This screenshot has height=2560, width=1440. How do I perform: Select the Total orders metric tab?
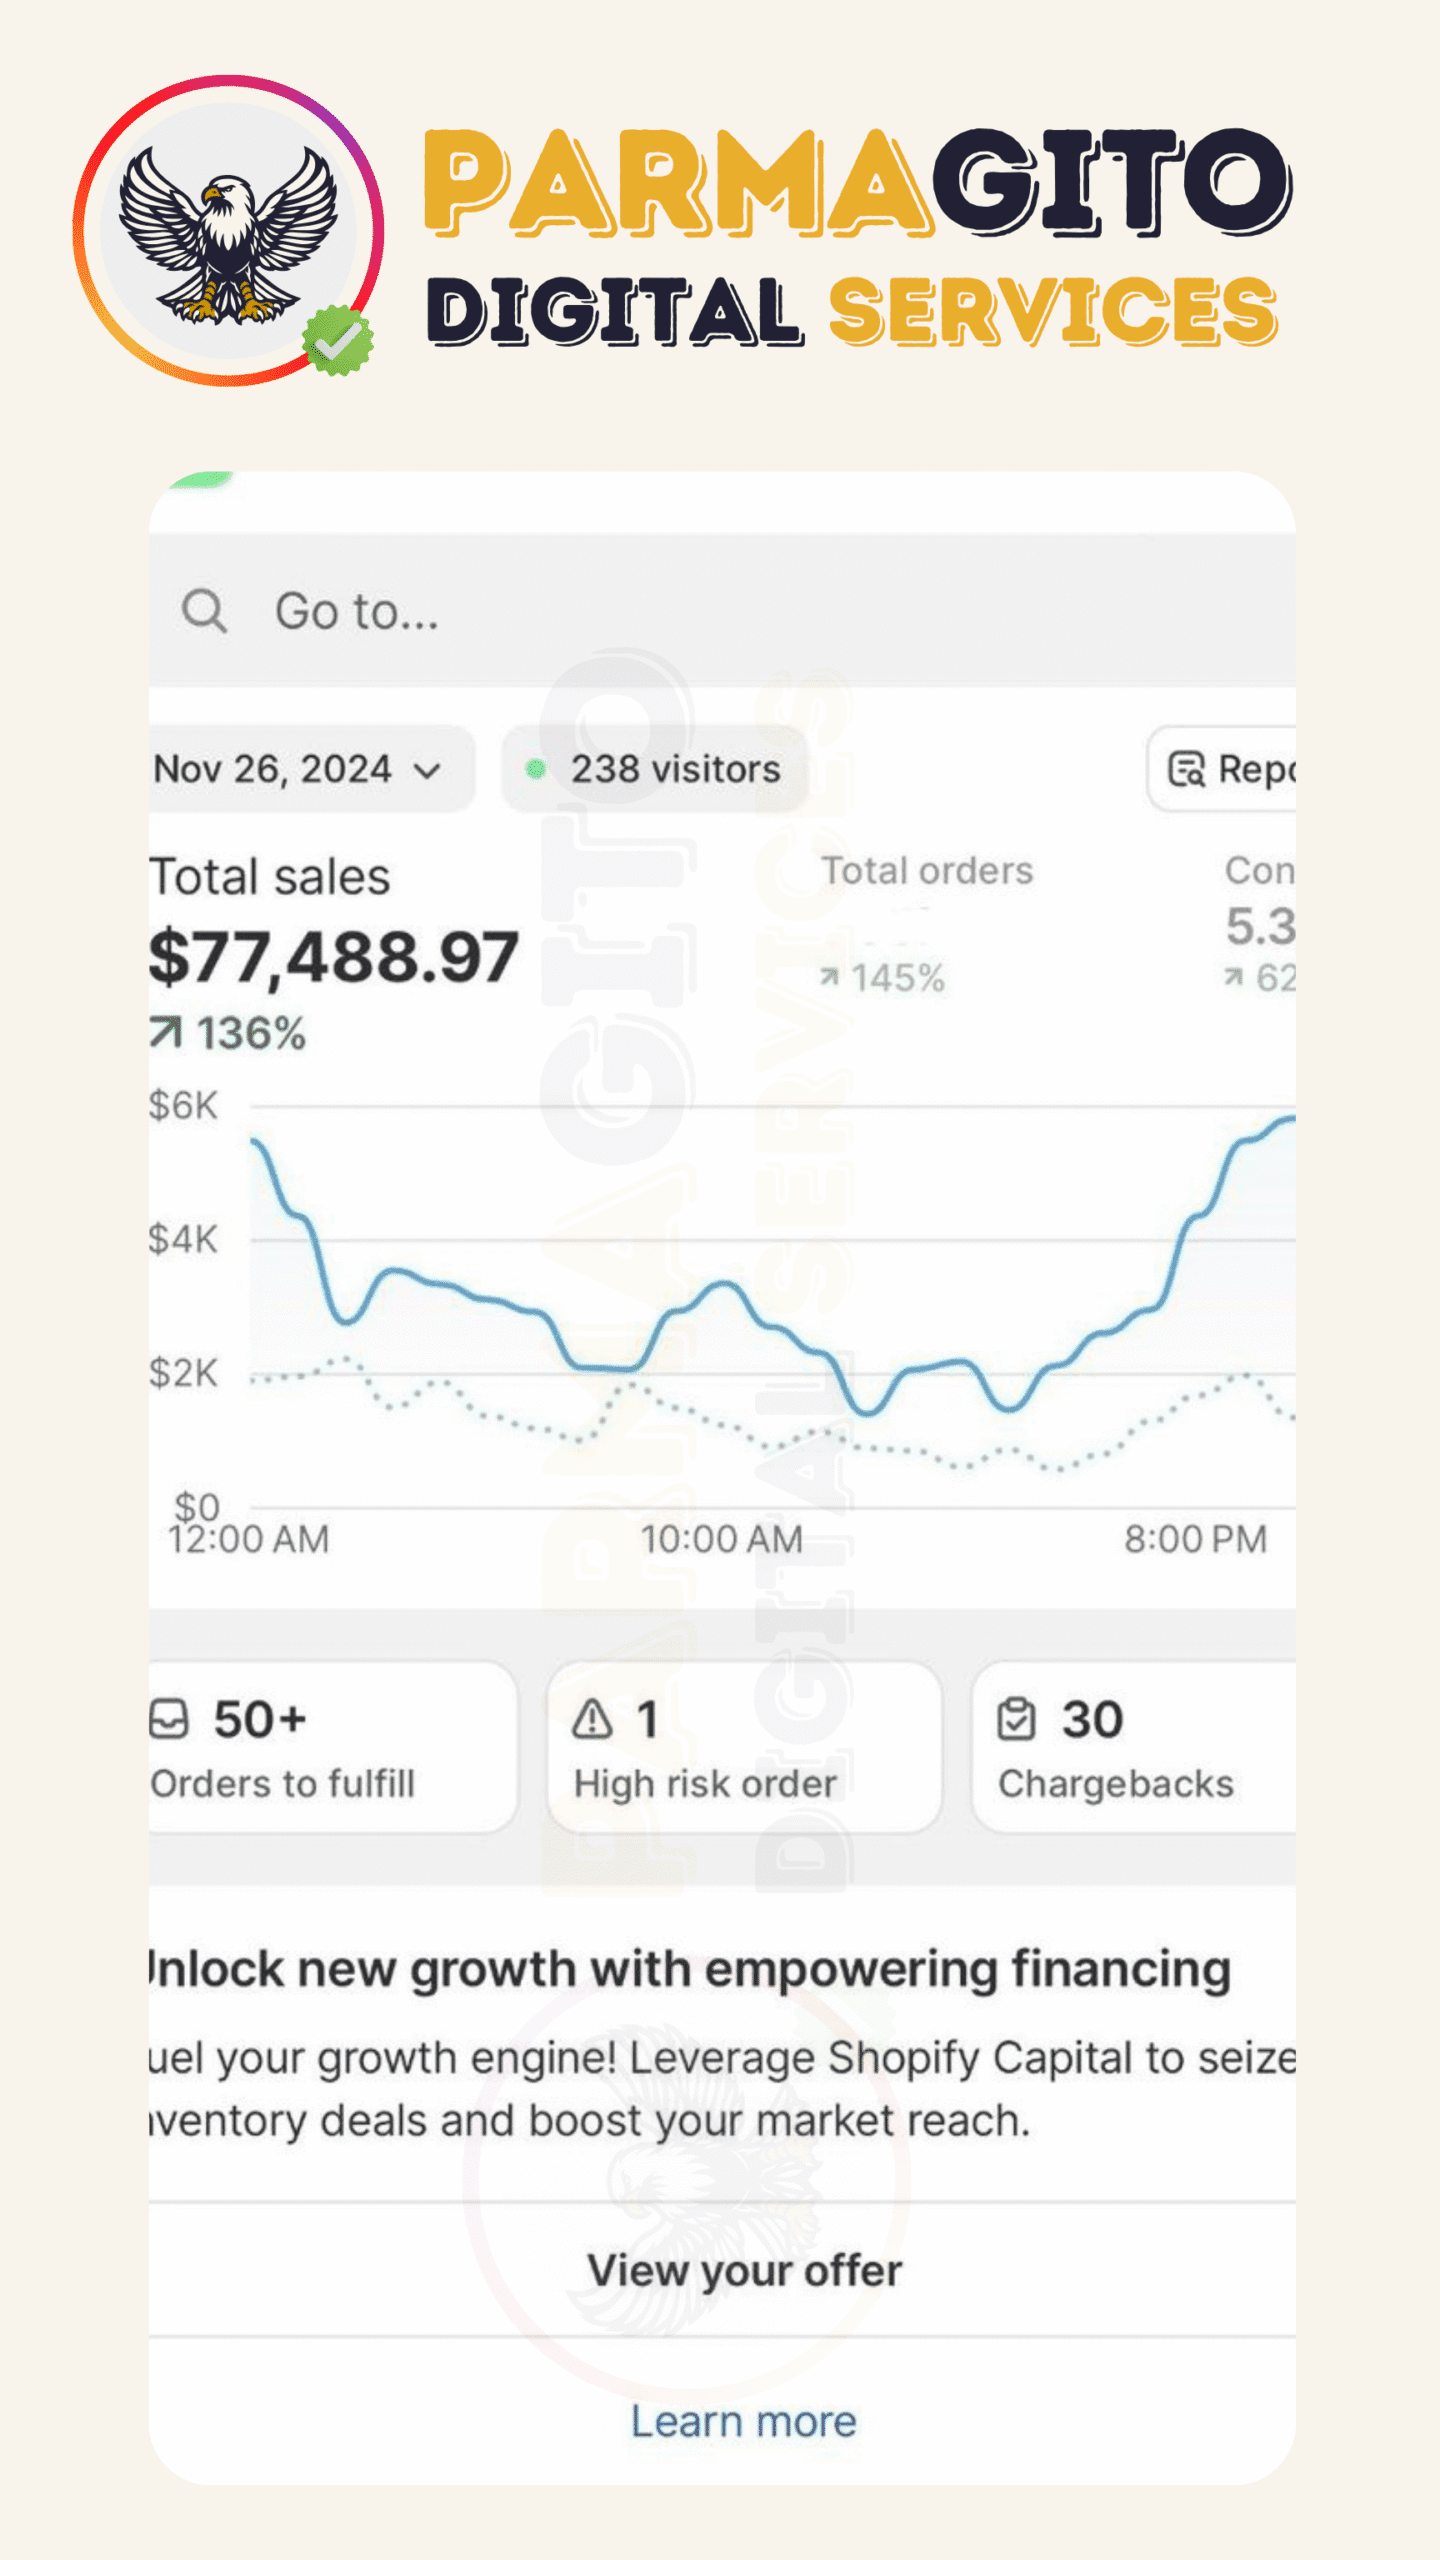926,872
